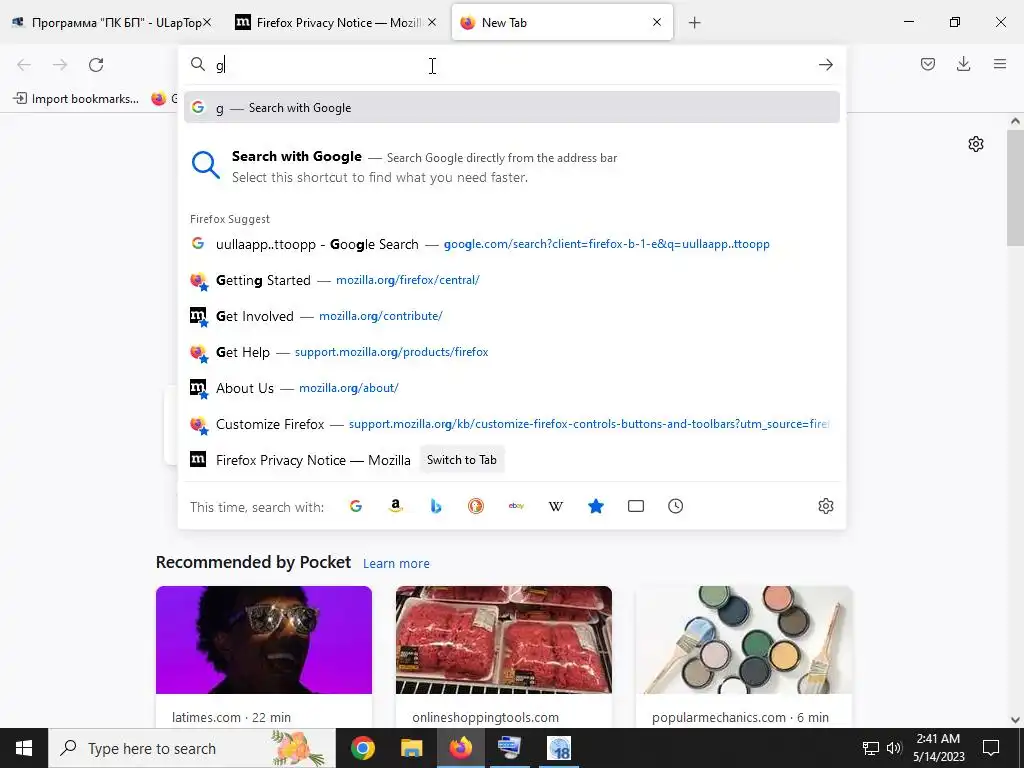Viewport: 1024px width, 768px height.
Task: Search open tabs using the tabs icon
Action: 635,506
